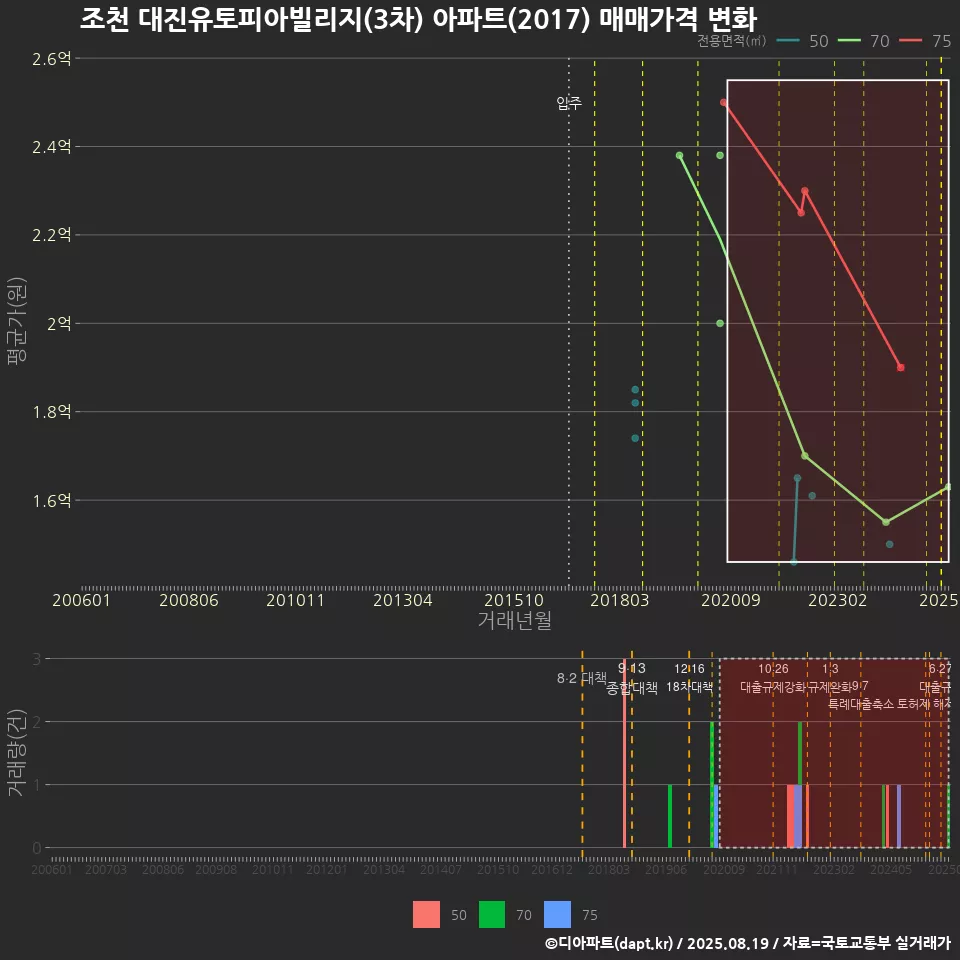Screen dimensions: 960x960
Task: Click the chart title about 조천 대진유토피아빌리지(3차)
Action: [418, 20]
